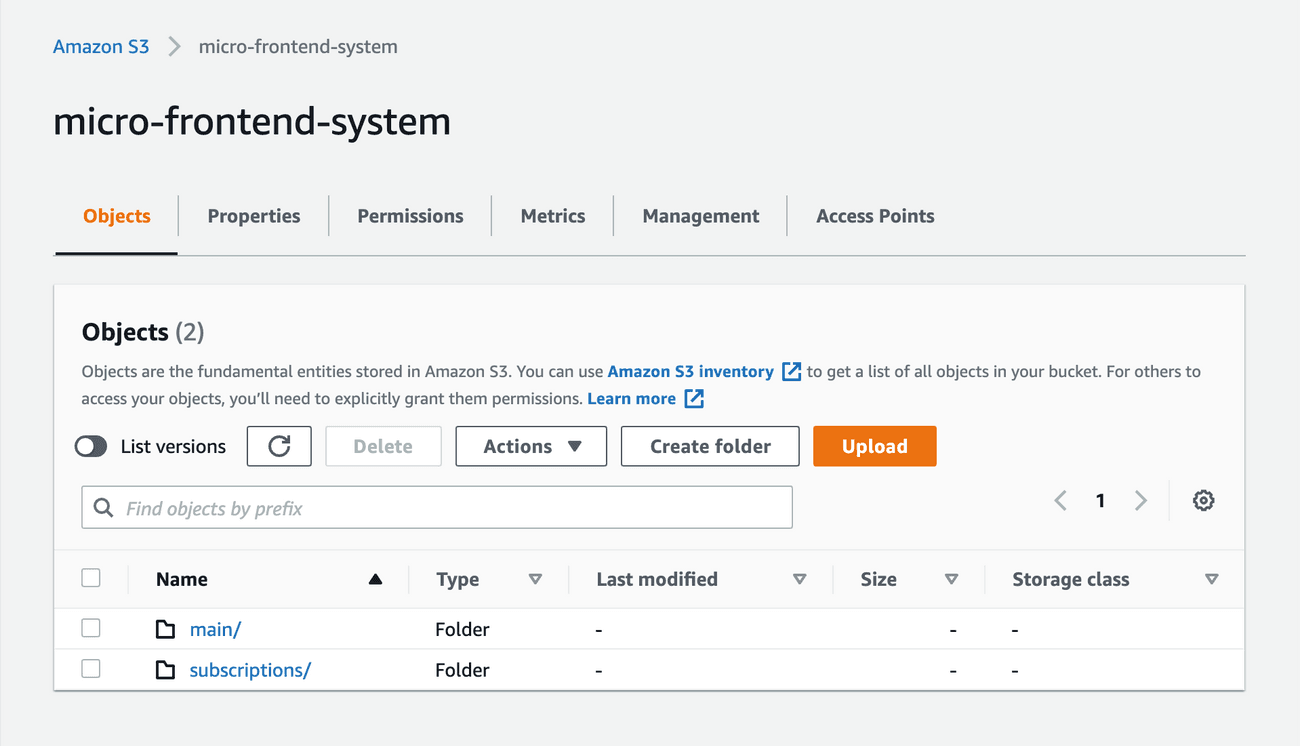Select the Management tab
1300x746 pixels.
click(x=700, y=215)
